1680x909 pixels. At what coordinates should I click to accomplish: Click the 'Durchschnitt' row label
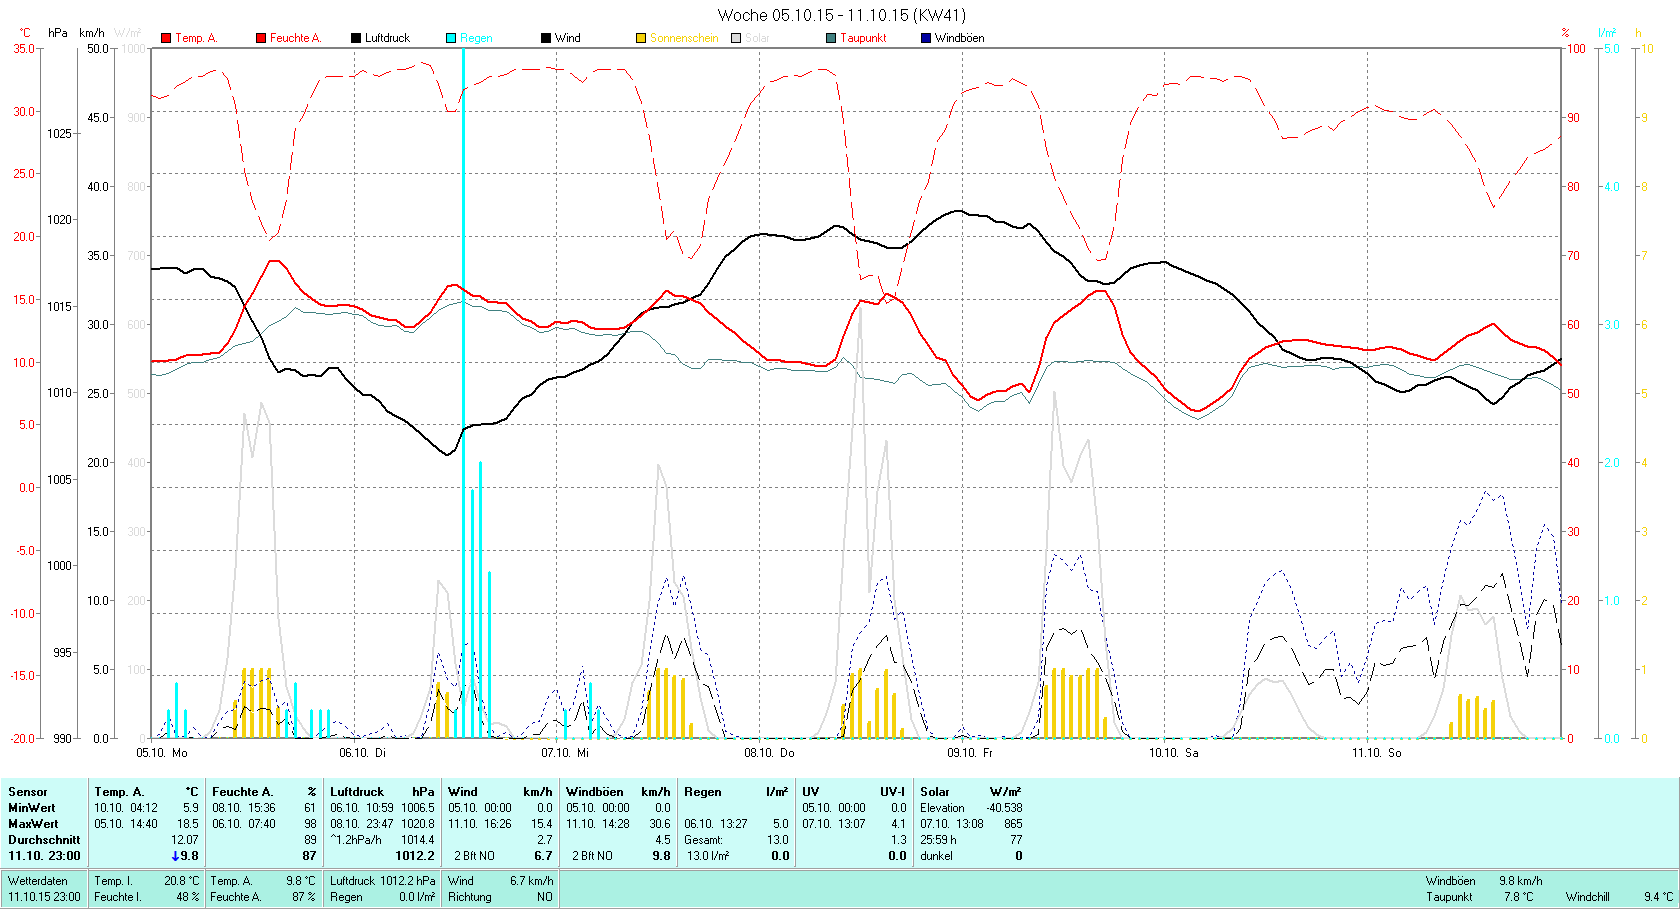pyautogui.click(x=44, y=839)
